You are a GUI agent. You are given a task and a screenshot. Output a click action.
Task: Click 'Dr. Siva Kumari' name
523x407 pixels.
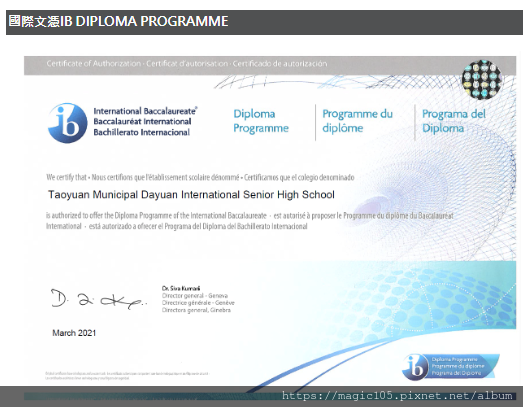click(181, 288)
